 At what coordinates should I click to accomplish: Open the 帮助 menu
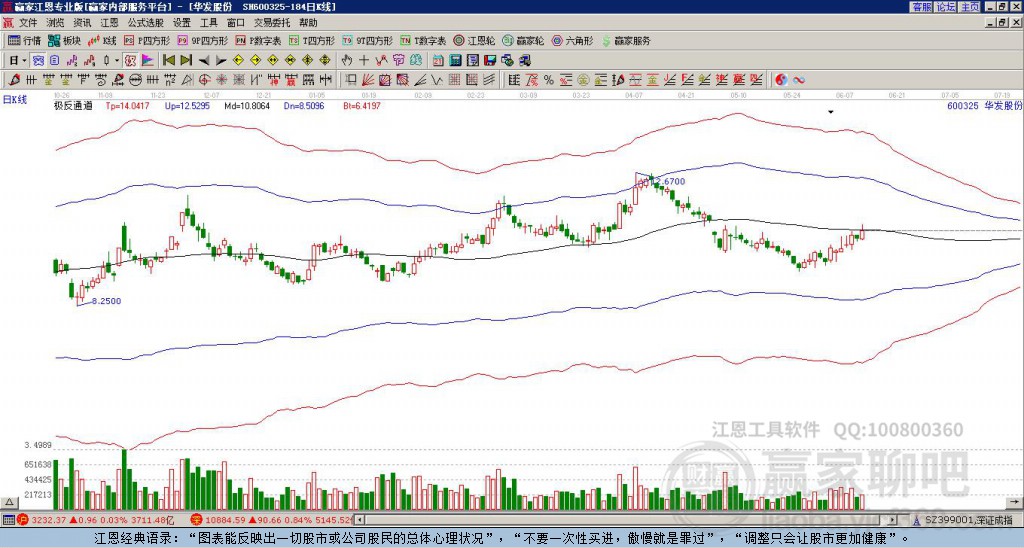click(308, 23)
